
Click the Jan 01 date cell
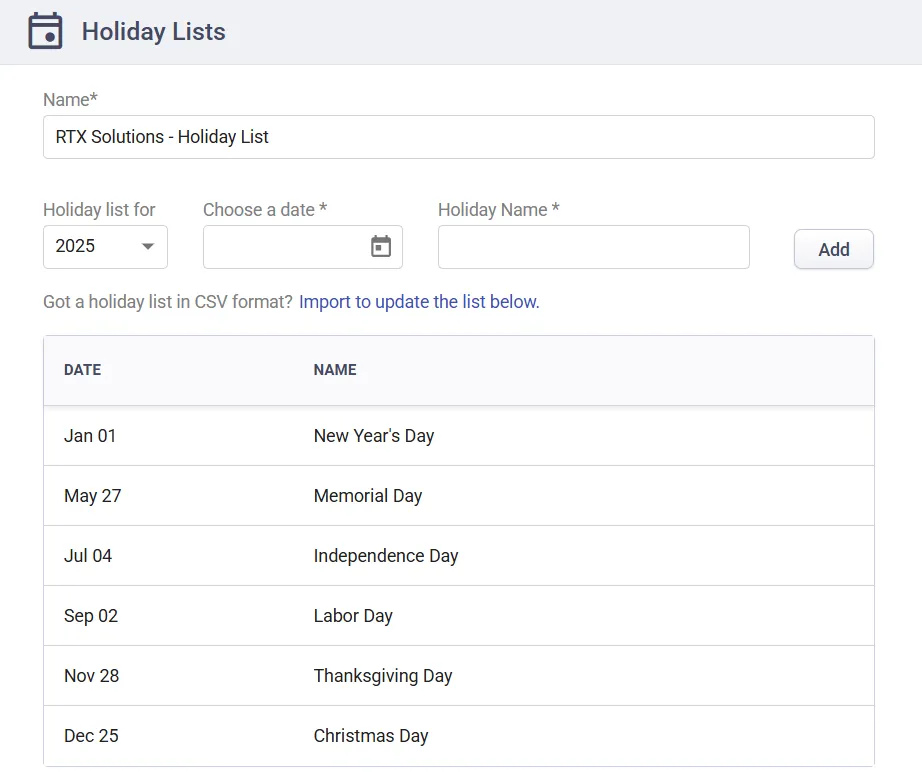coord(90,436)
